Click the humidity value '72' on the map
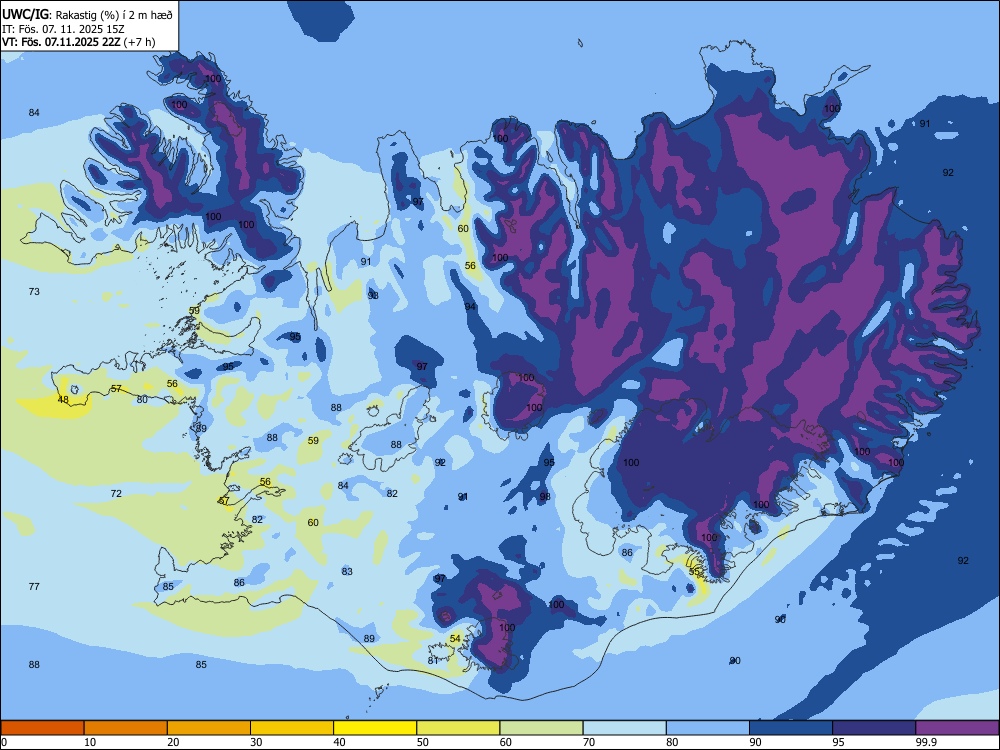This screenshot has width=1000, height=750. pos(115,494)
